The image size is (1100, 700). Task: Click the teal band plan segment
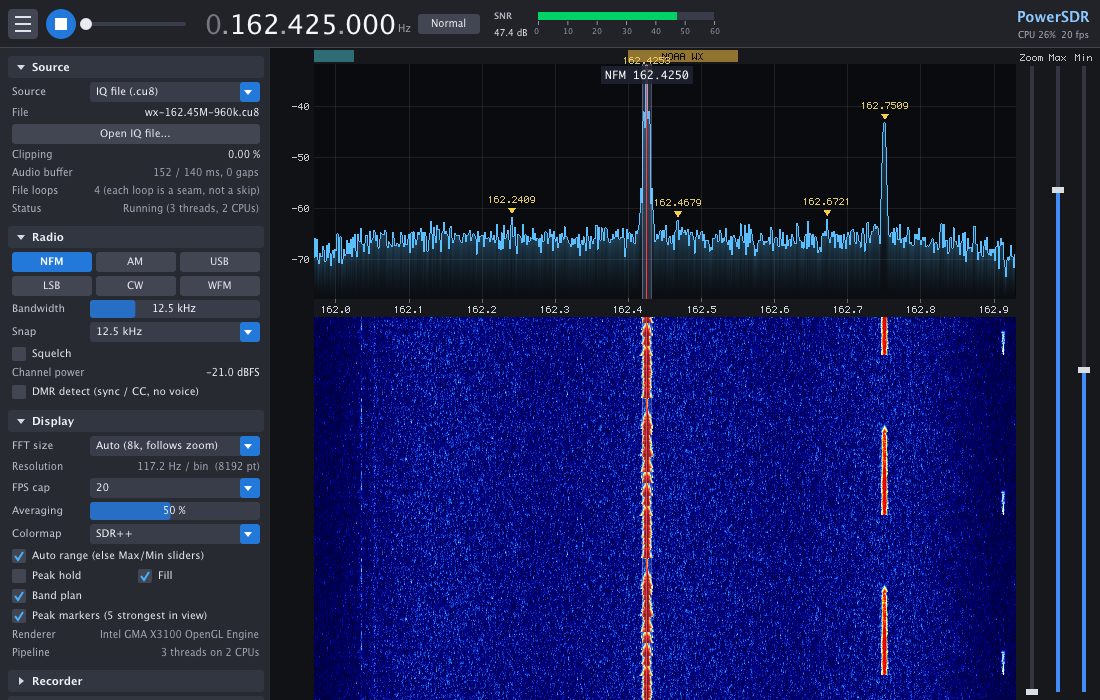coord(334,56)
